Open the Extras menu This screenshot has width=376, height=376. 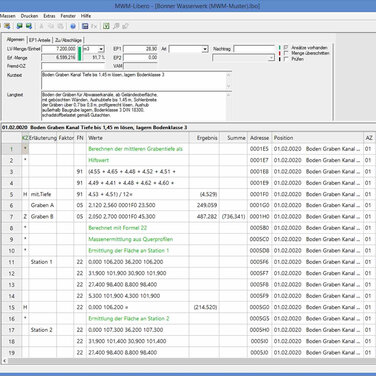pyautogui.click(x=49, y=16)
